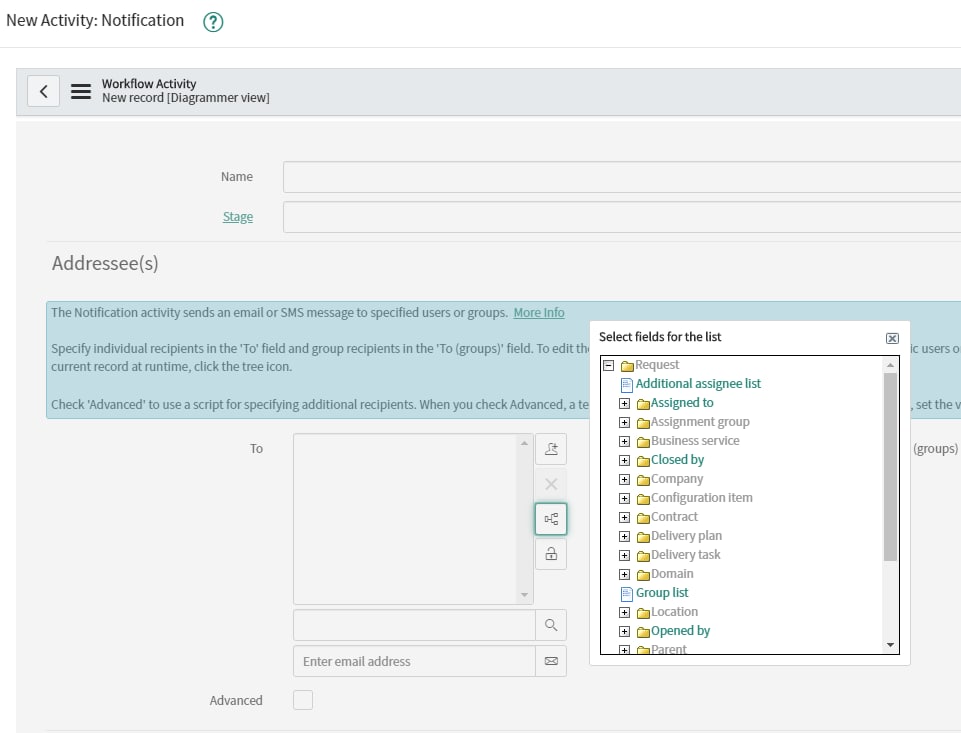Viewport: 961px width, 733px height.
Task: Select Closed by field
Action: [677, 460]
